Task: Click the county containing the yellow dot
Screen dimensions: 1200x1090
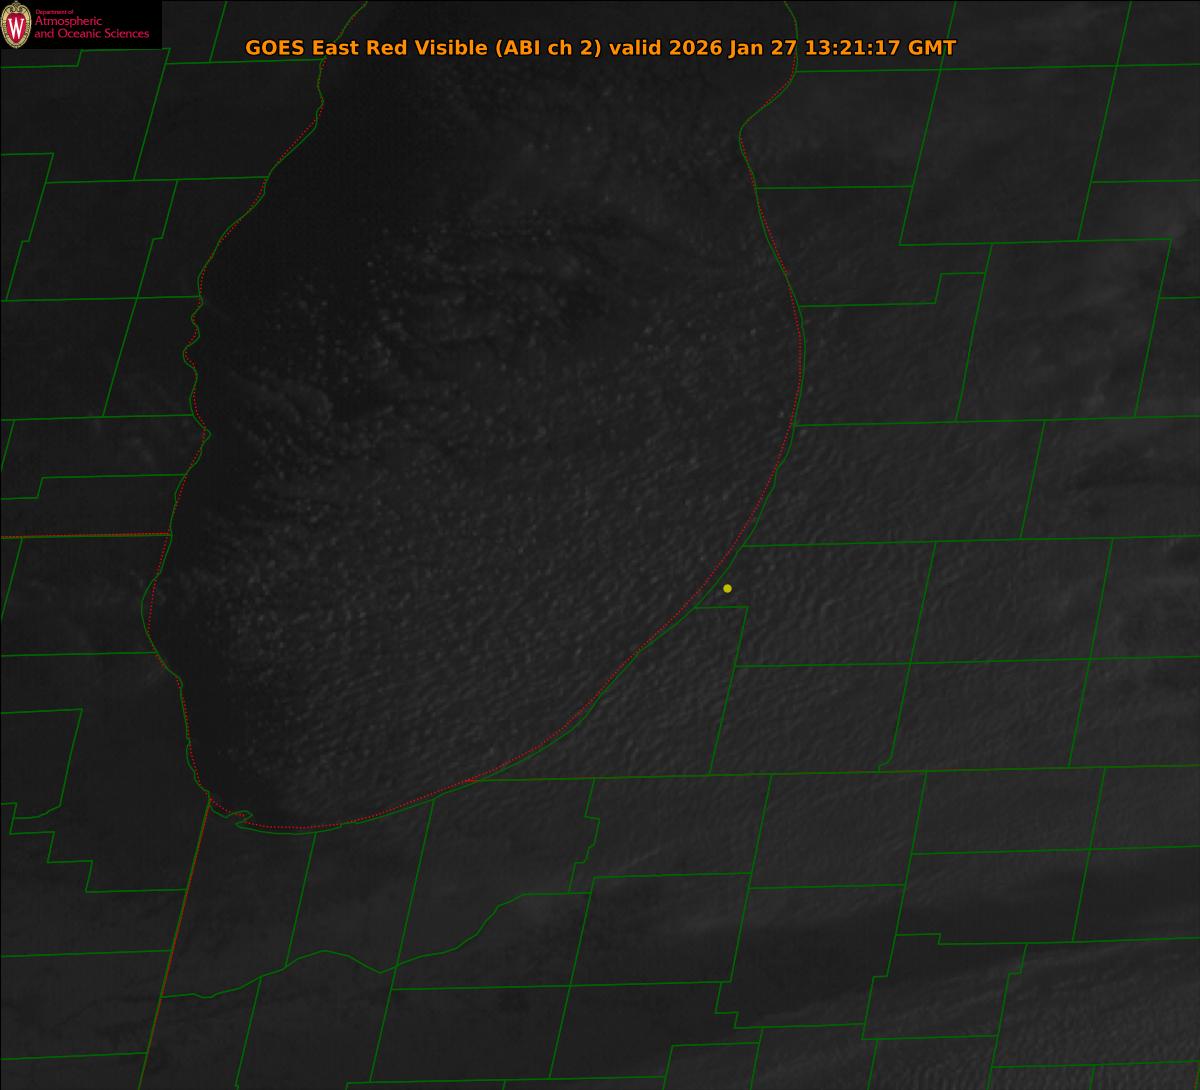Action: [820, 600]
